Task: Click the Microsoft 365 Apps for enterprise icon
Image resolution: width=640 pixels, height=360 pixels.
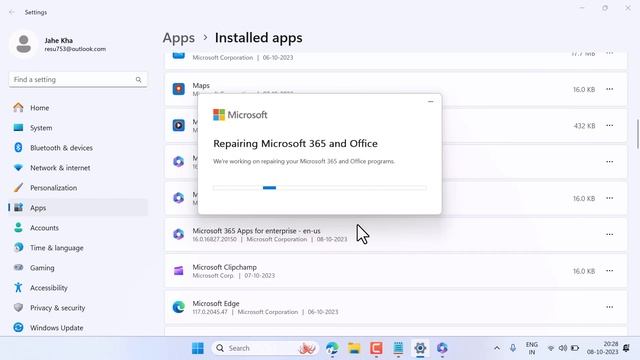Action: click(178, 234)
